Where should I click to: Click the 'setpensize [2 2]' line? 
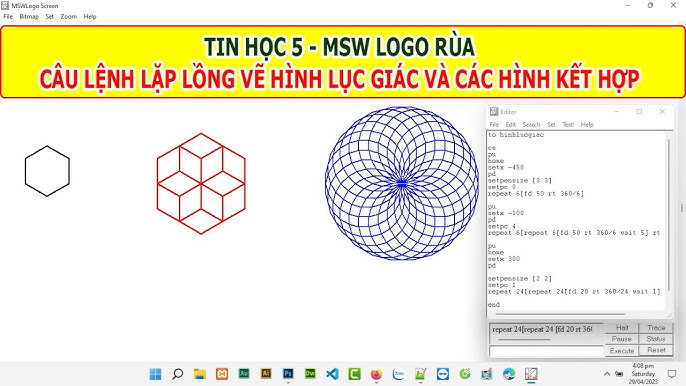tap(520, 279)
